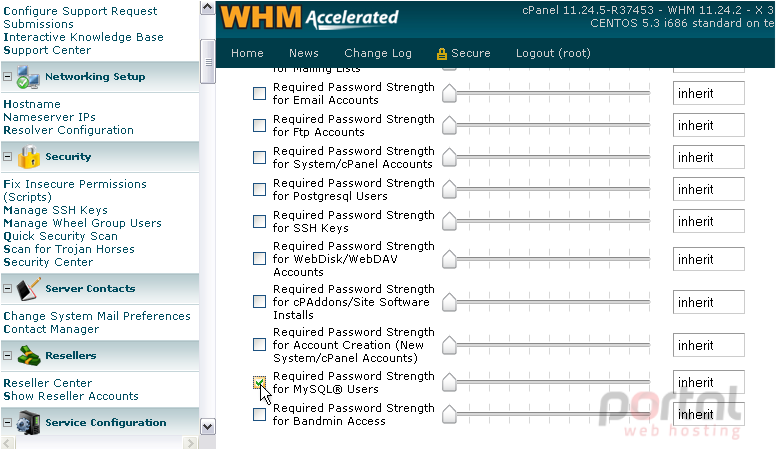Toggle Account Creation password strength checkbox
Image resolution: width=776 pixels, height=450 pixels.
point(259,345)
